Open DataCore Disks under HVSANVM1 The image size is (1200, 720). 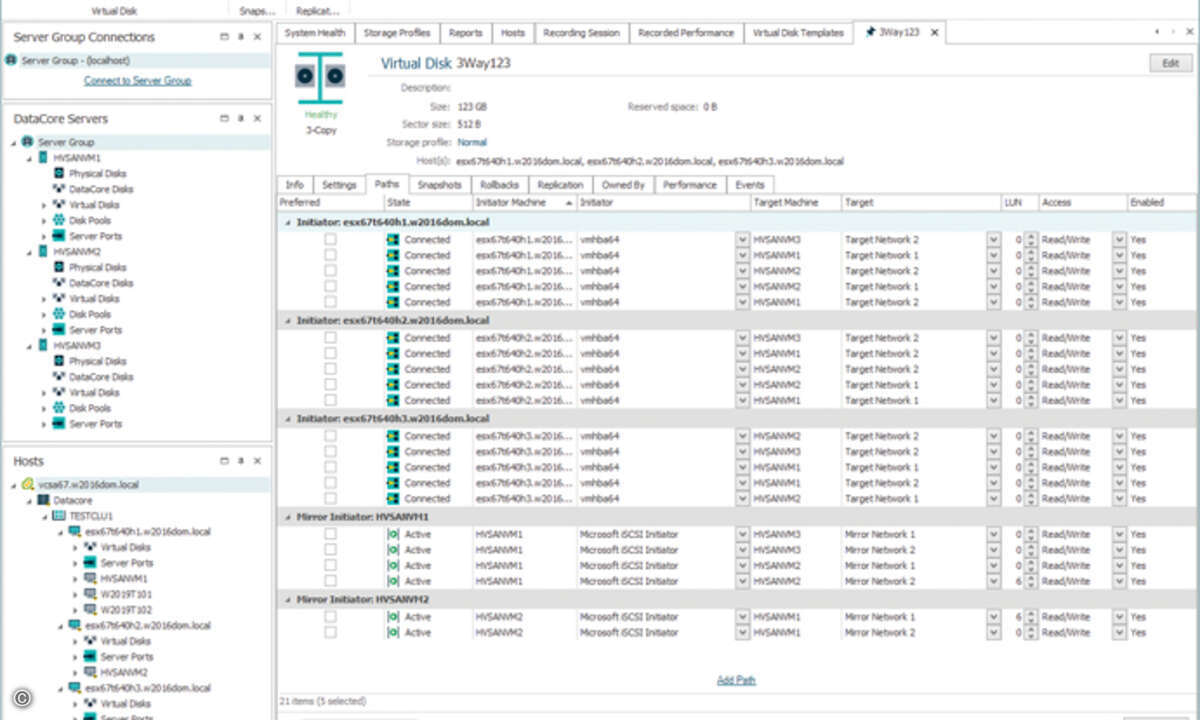coord(101,189)
